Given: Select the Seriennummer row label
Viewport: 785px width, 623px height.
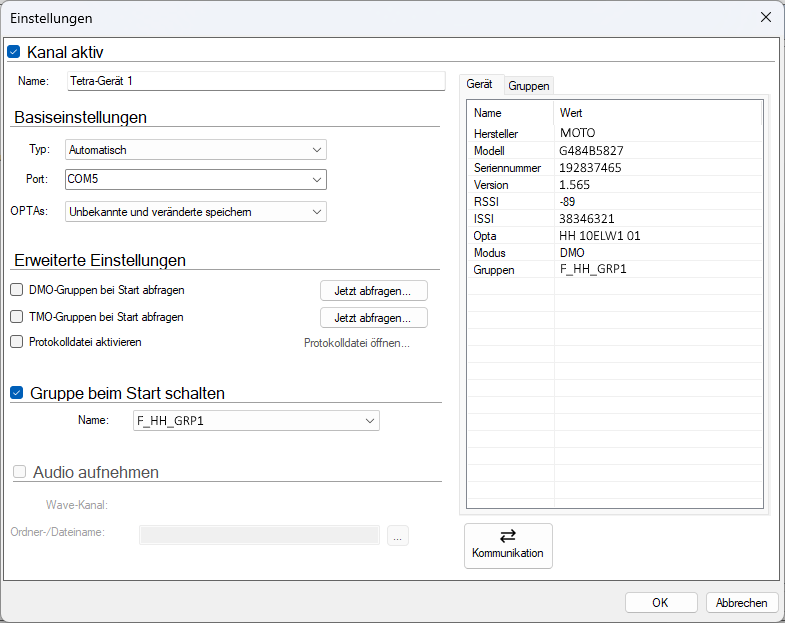Looking at the screenshot, I should pos(507,168).
